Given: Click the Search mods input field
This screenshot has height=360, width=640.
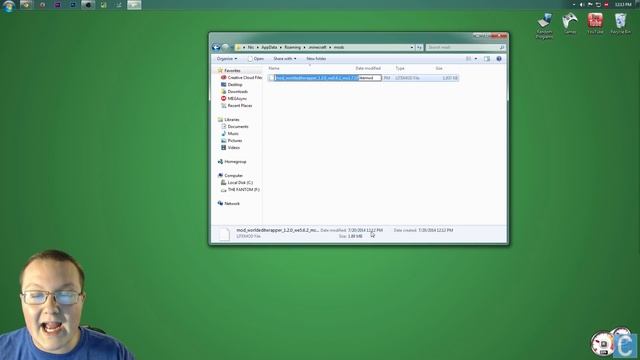Looking at the screenshot, I should point(466,47).
